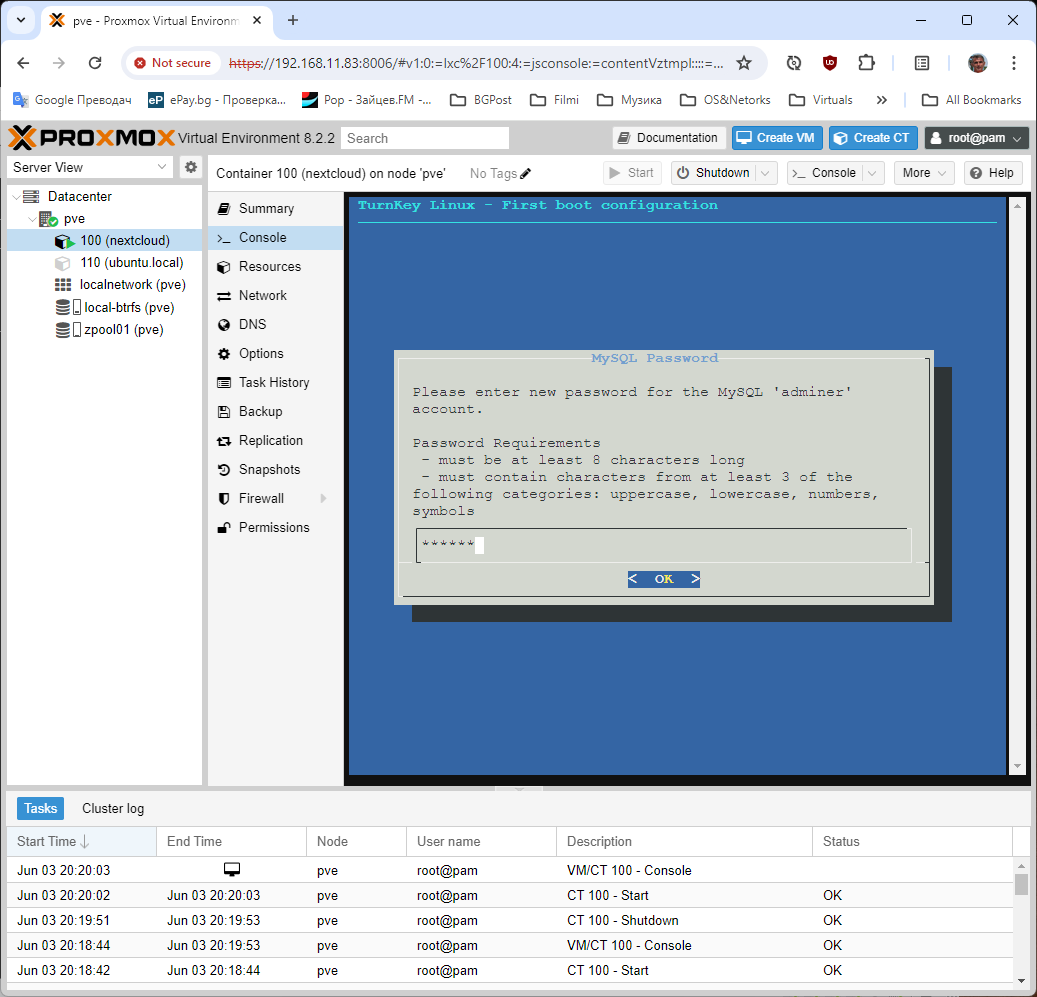Open the uBlock Origin shield extension
The height and width of the screenshot is (997, 1037).
tap(829, 63)
